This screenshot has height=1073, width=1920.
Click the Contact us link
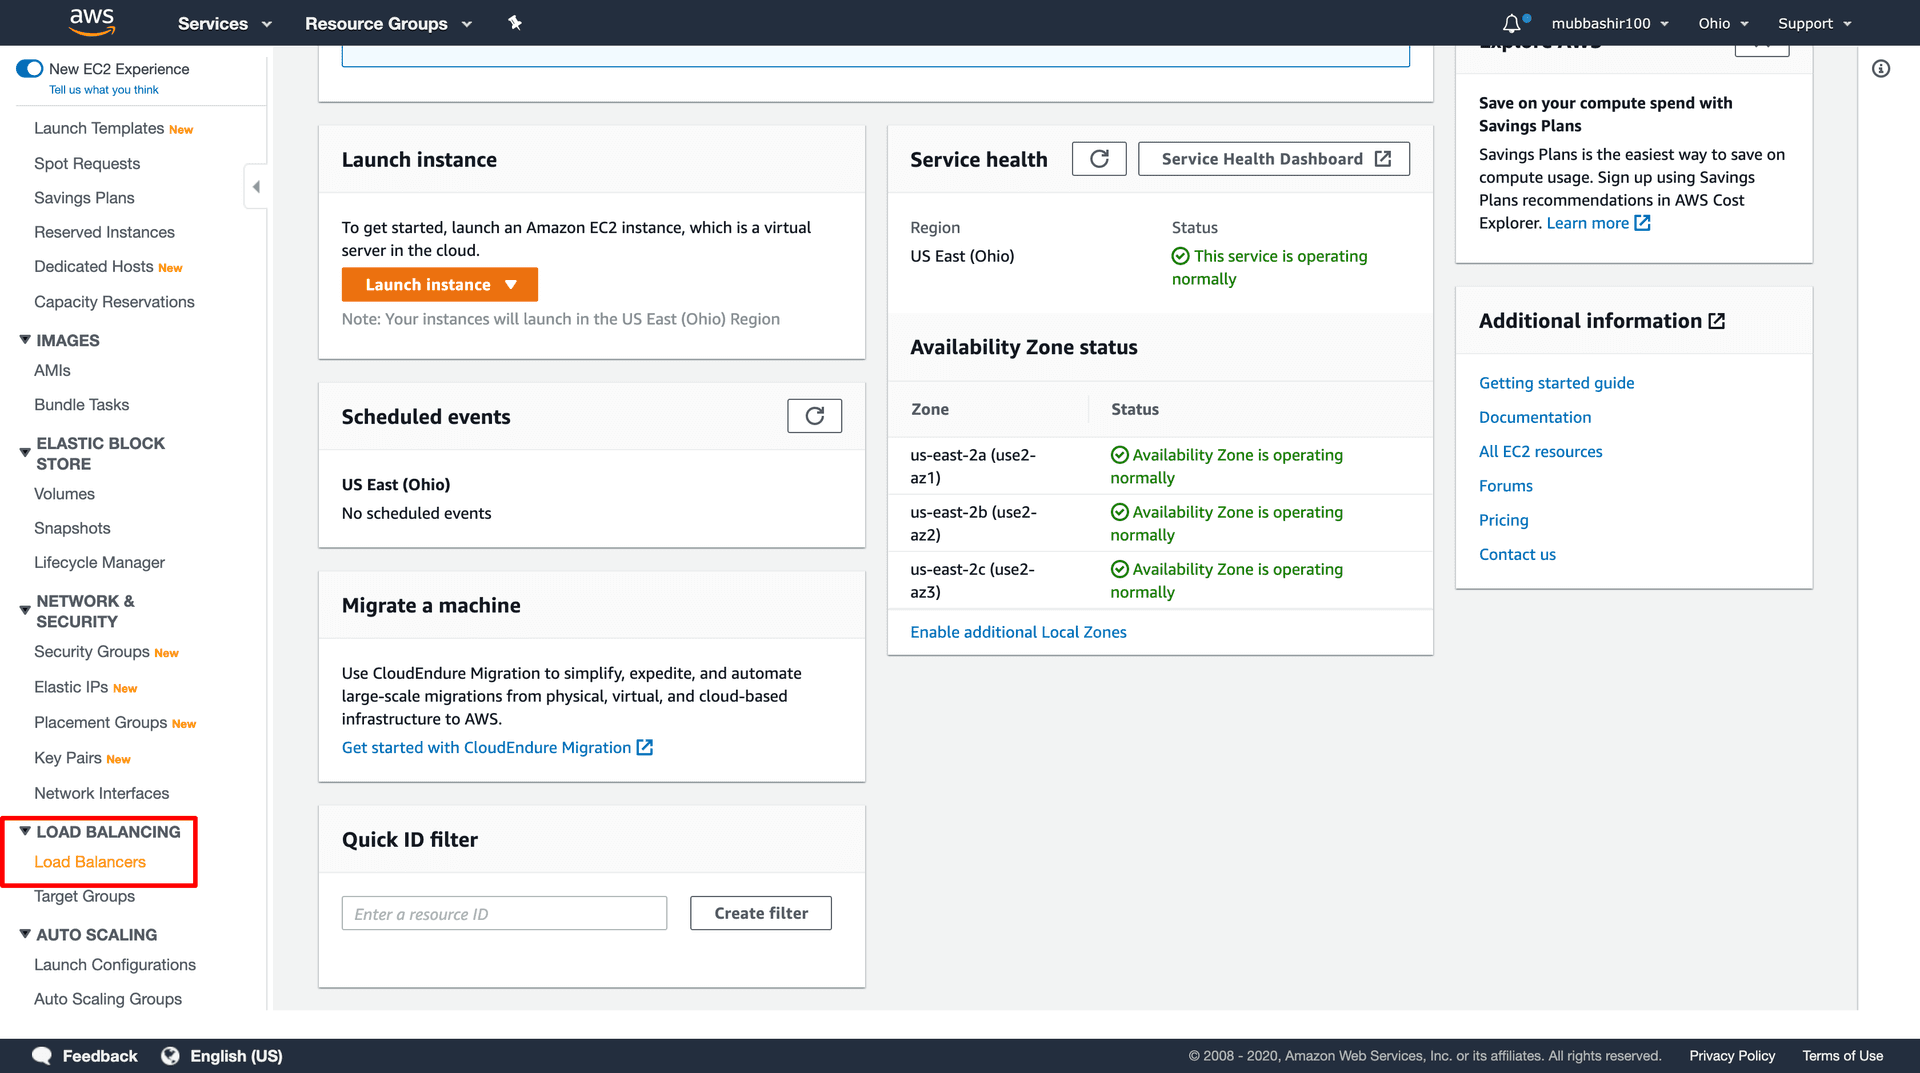click(1517, 555)
